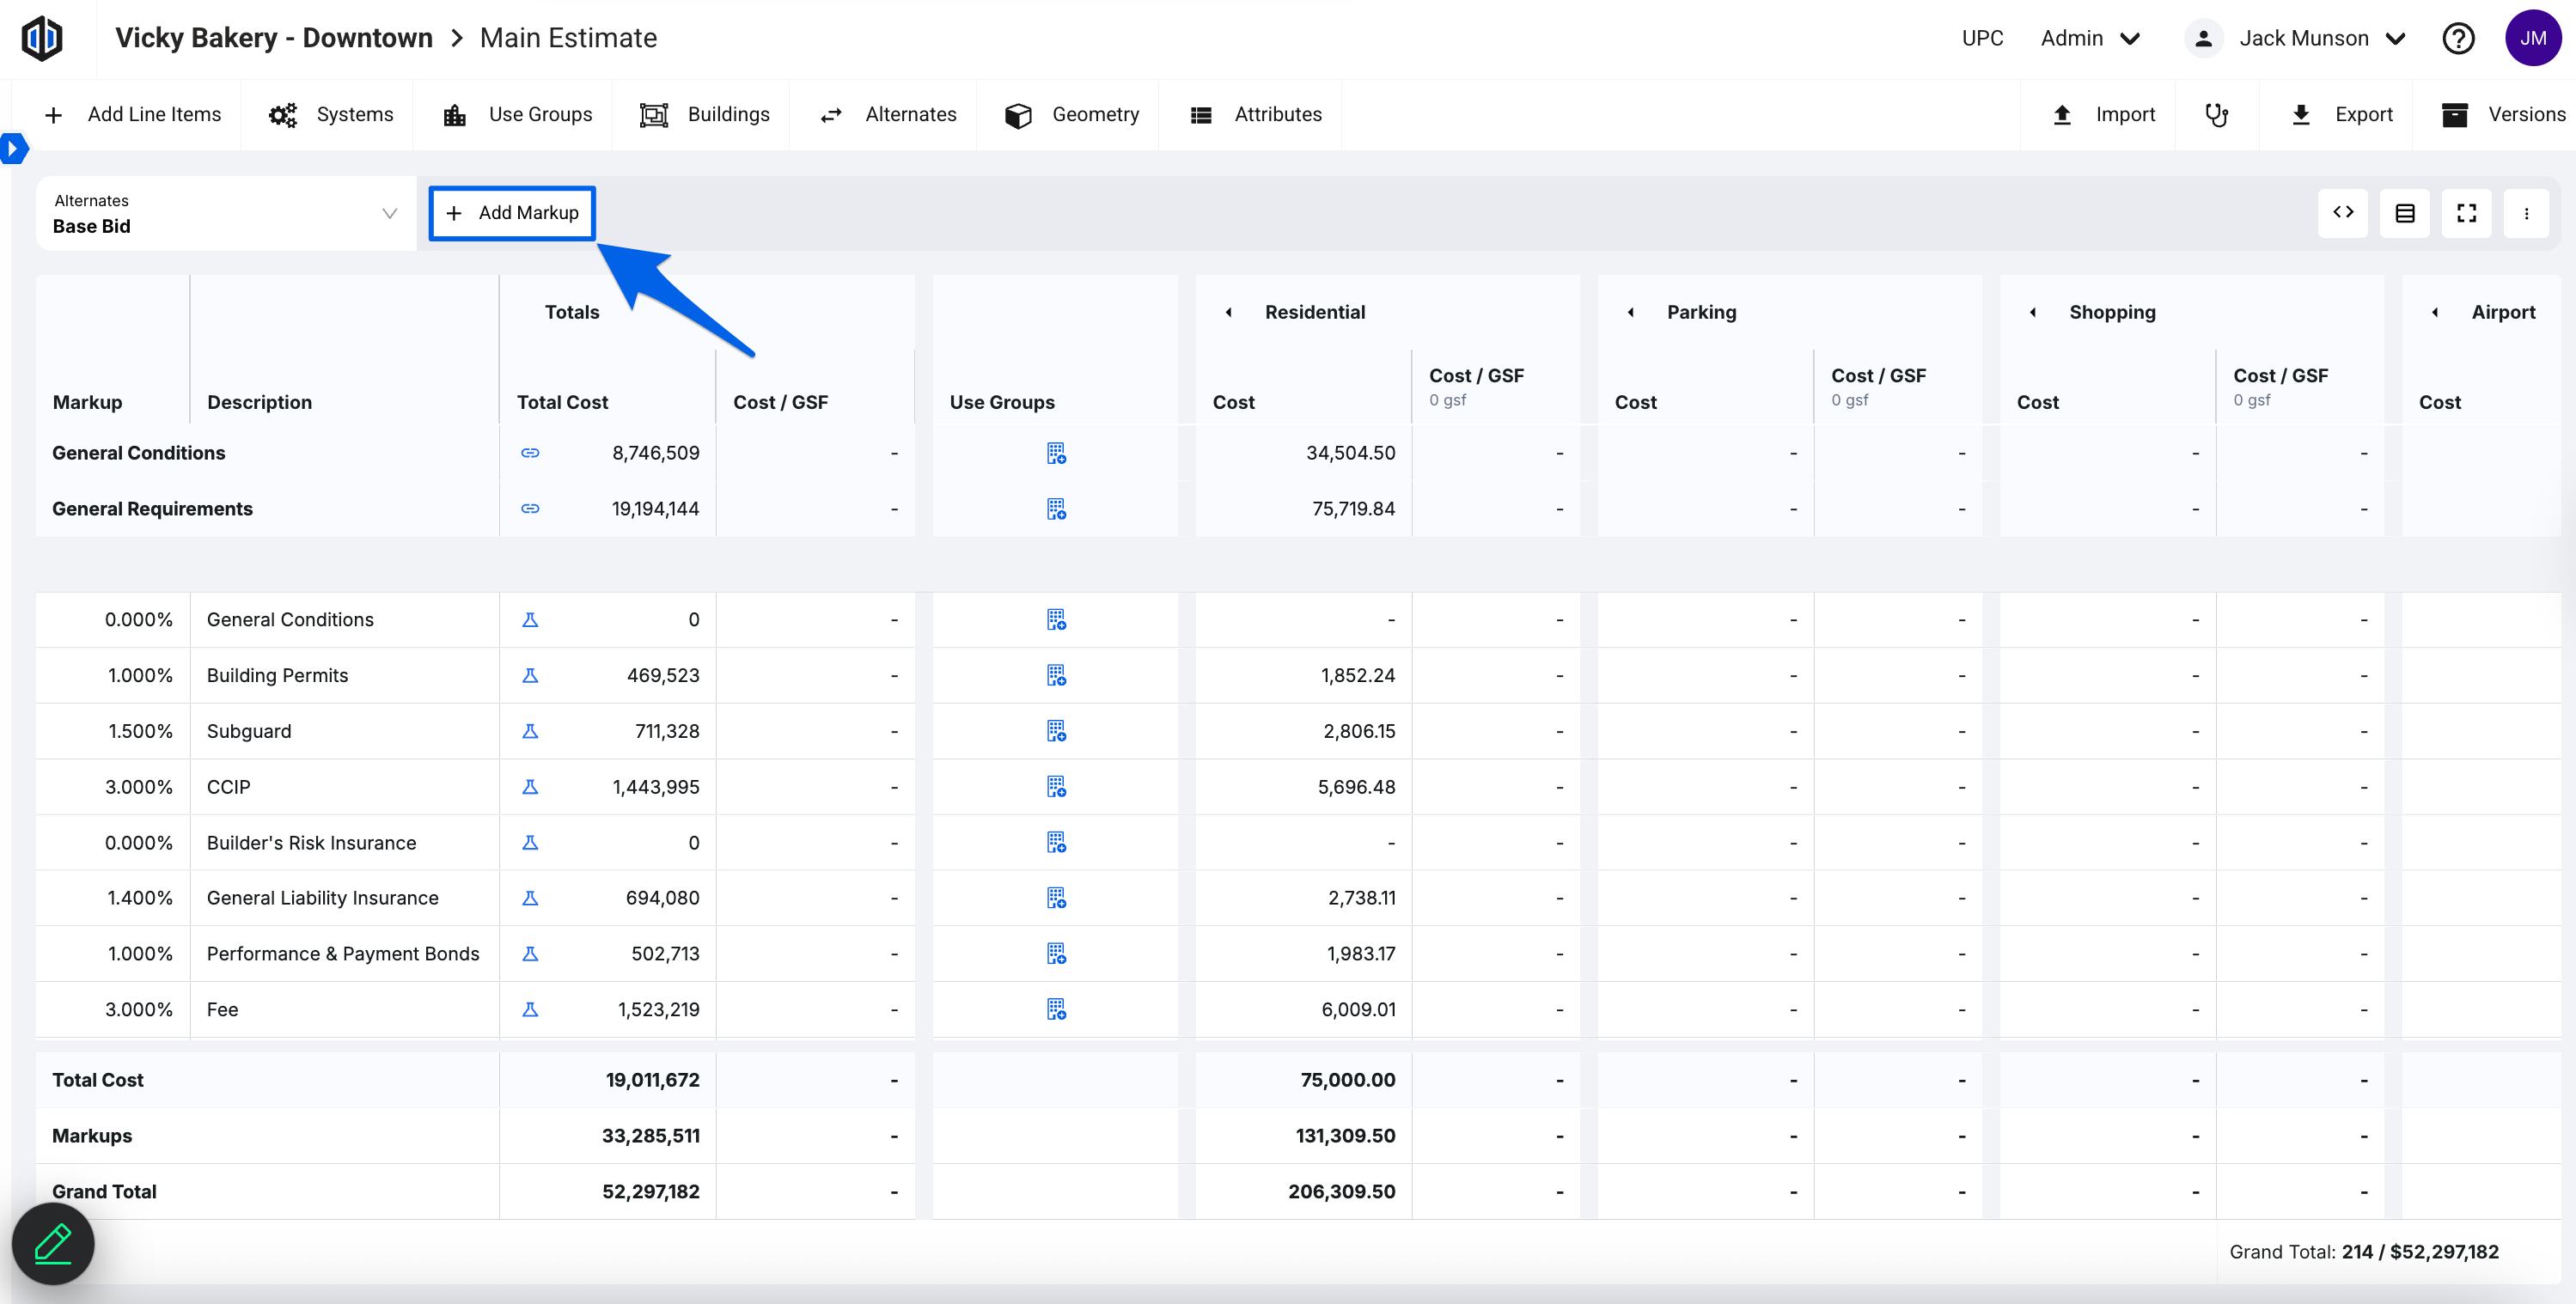2576x1304 pixels.
Task: Click the table layout rows icon
Action: 2404,213
